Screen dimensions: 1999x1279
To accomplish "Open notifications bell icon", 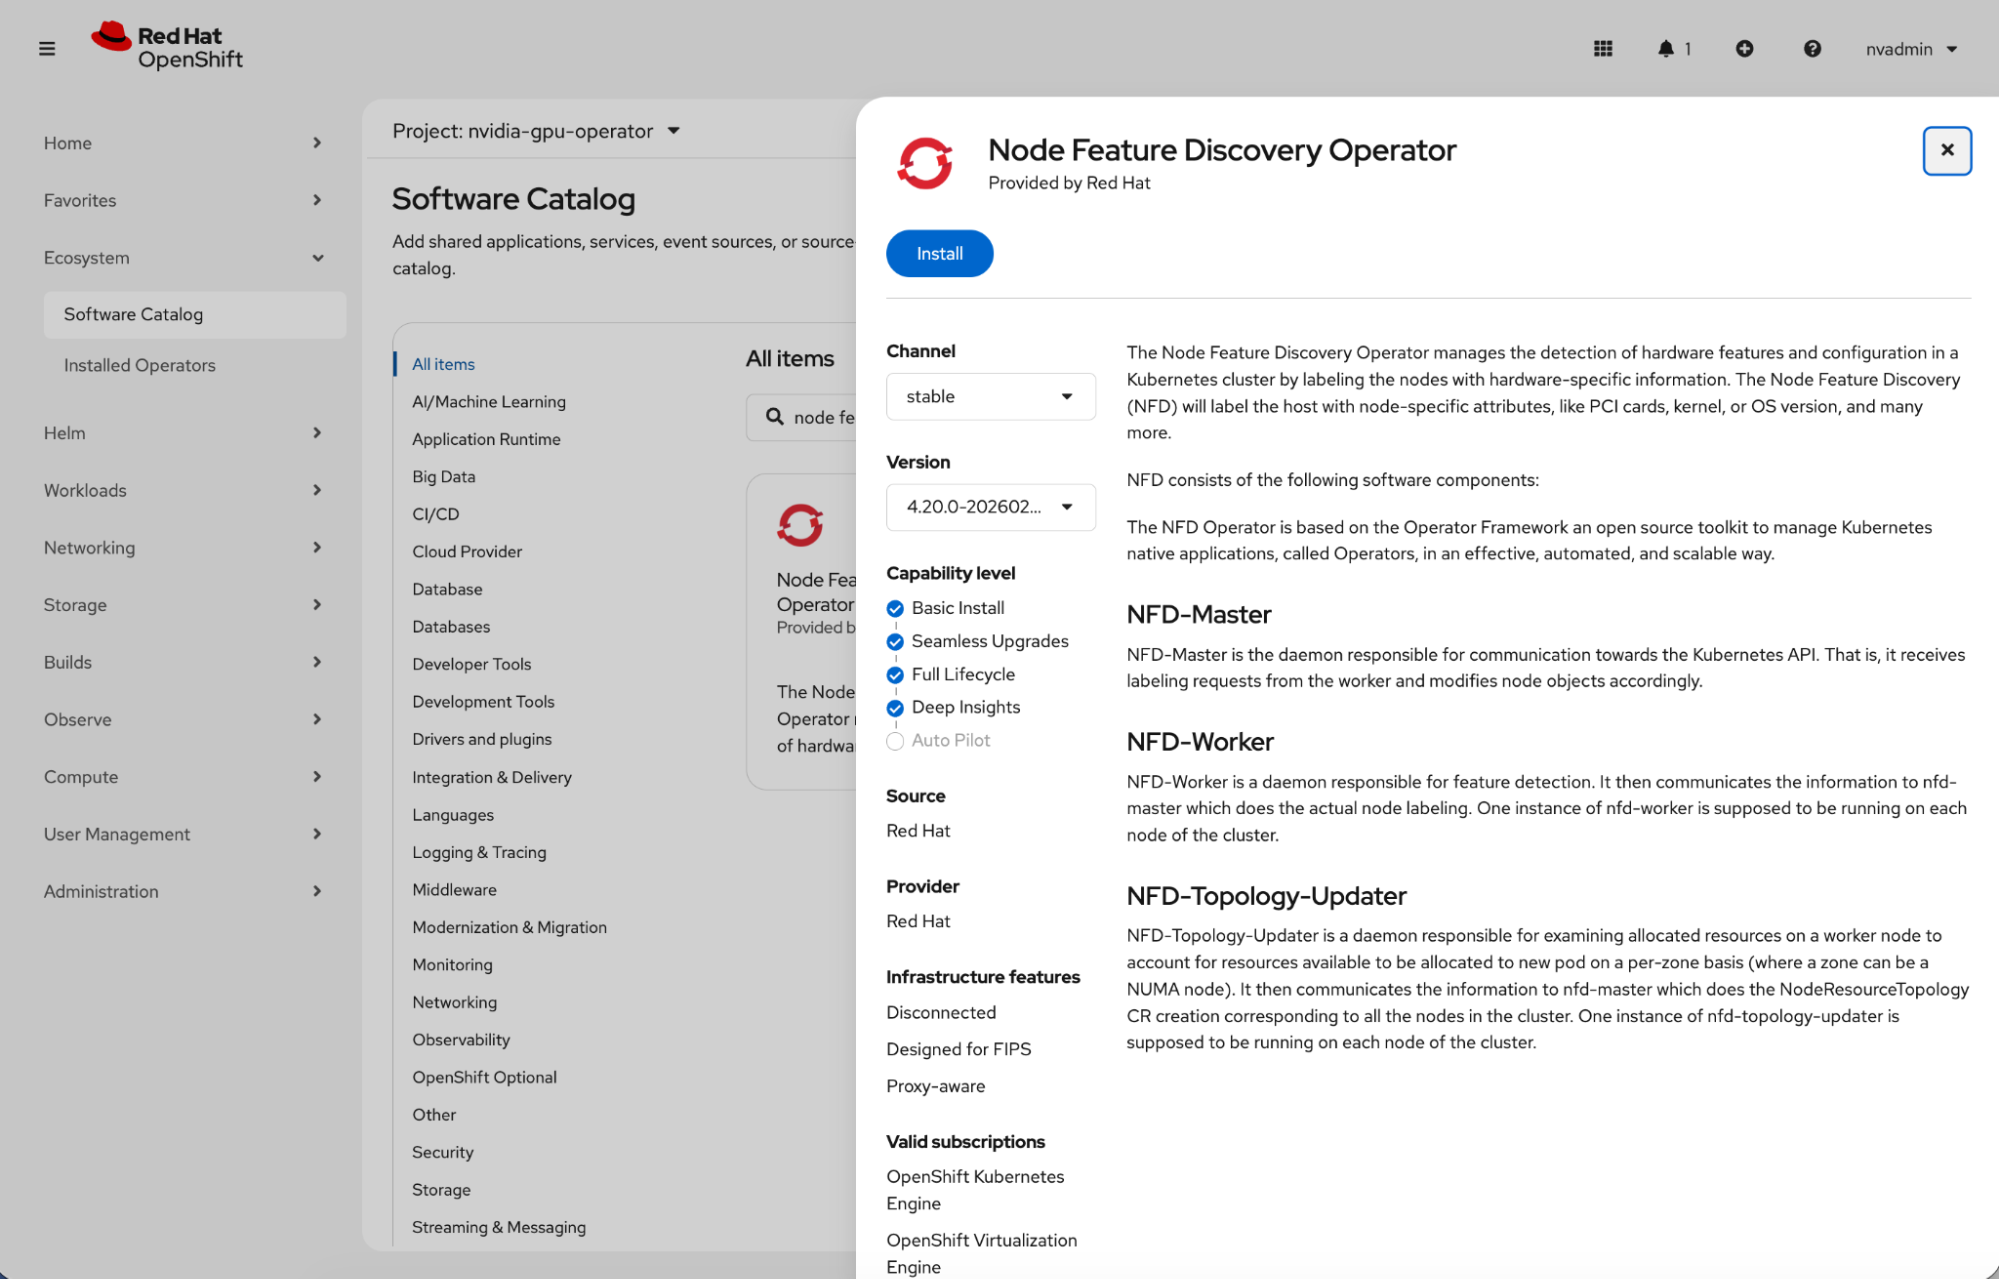I will coord(1665,48).
